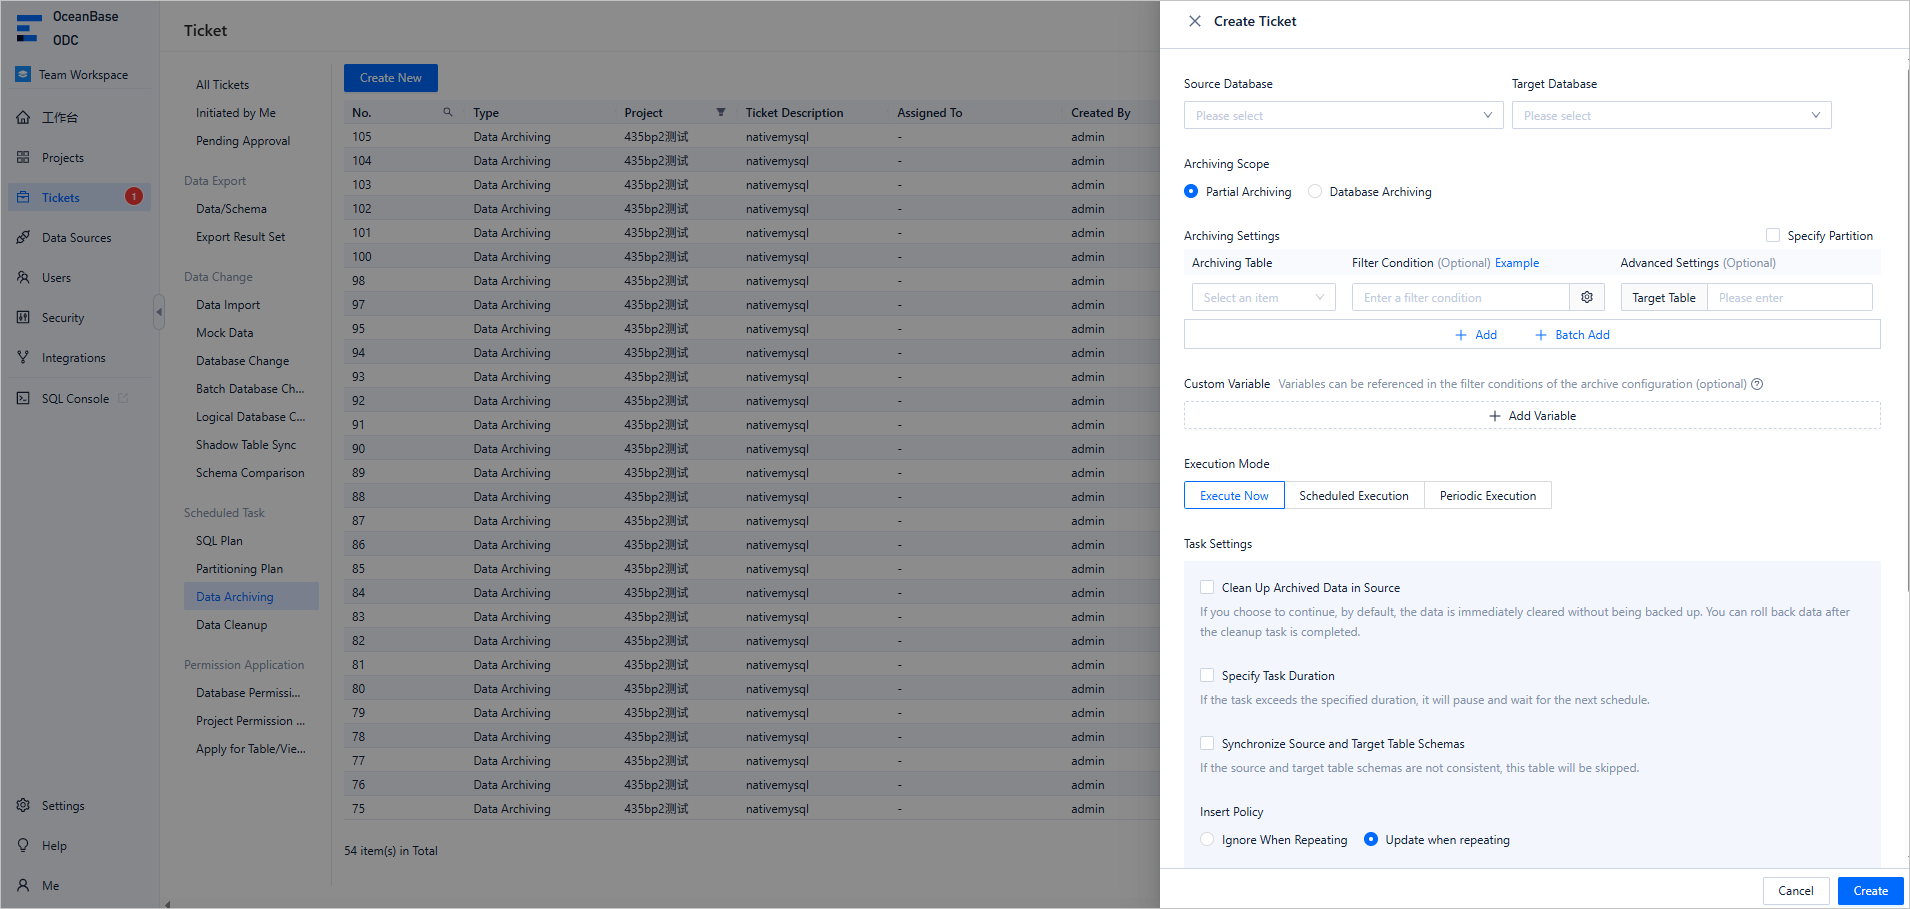This screenshot has height=909, width=1910.
Task: Check the Specify Partition checkbox
Action: click(1773, 236)
